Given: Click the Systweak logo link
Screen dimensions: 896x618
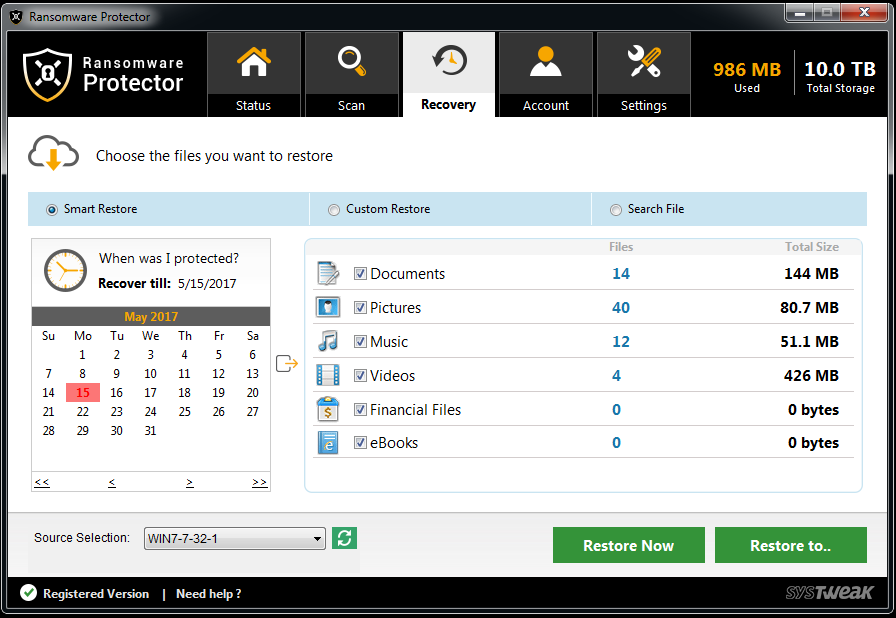Looking at the screenshot, I should pyautogui.click(x=829, y=592).
